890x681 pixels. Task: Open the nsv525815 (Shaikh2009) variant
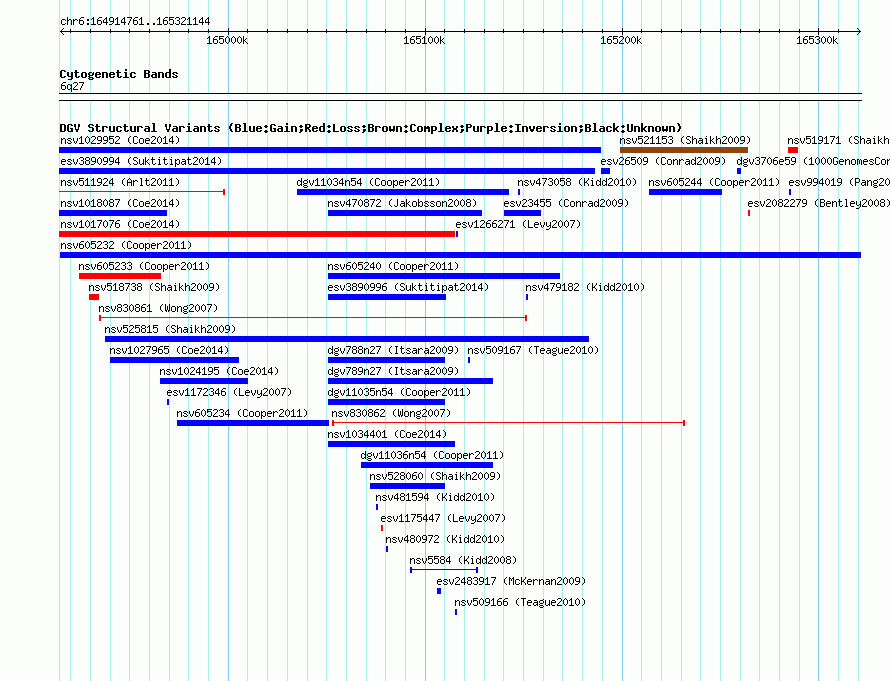pos(170,329)
